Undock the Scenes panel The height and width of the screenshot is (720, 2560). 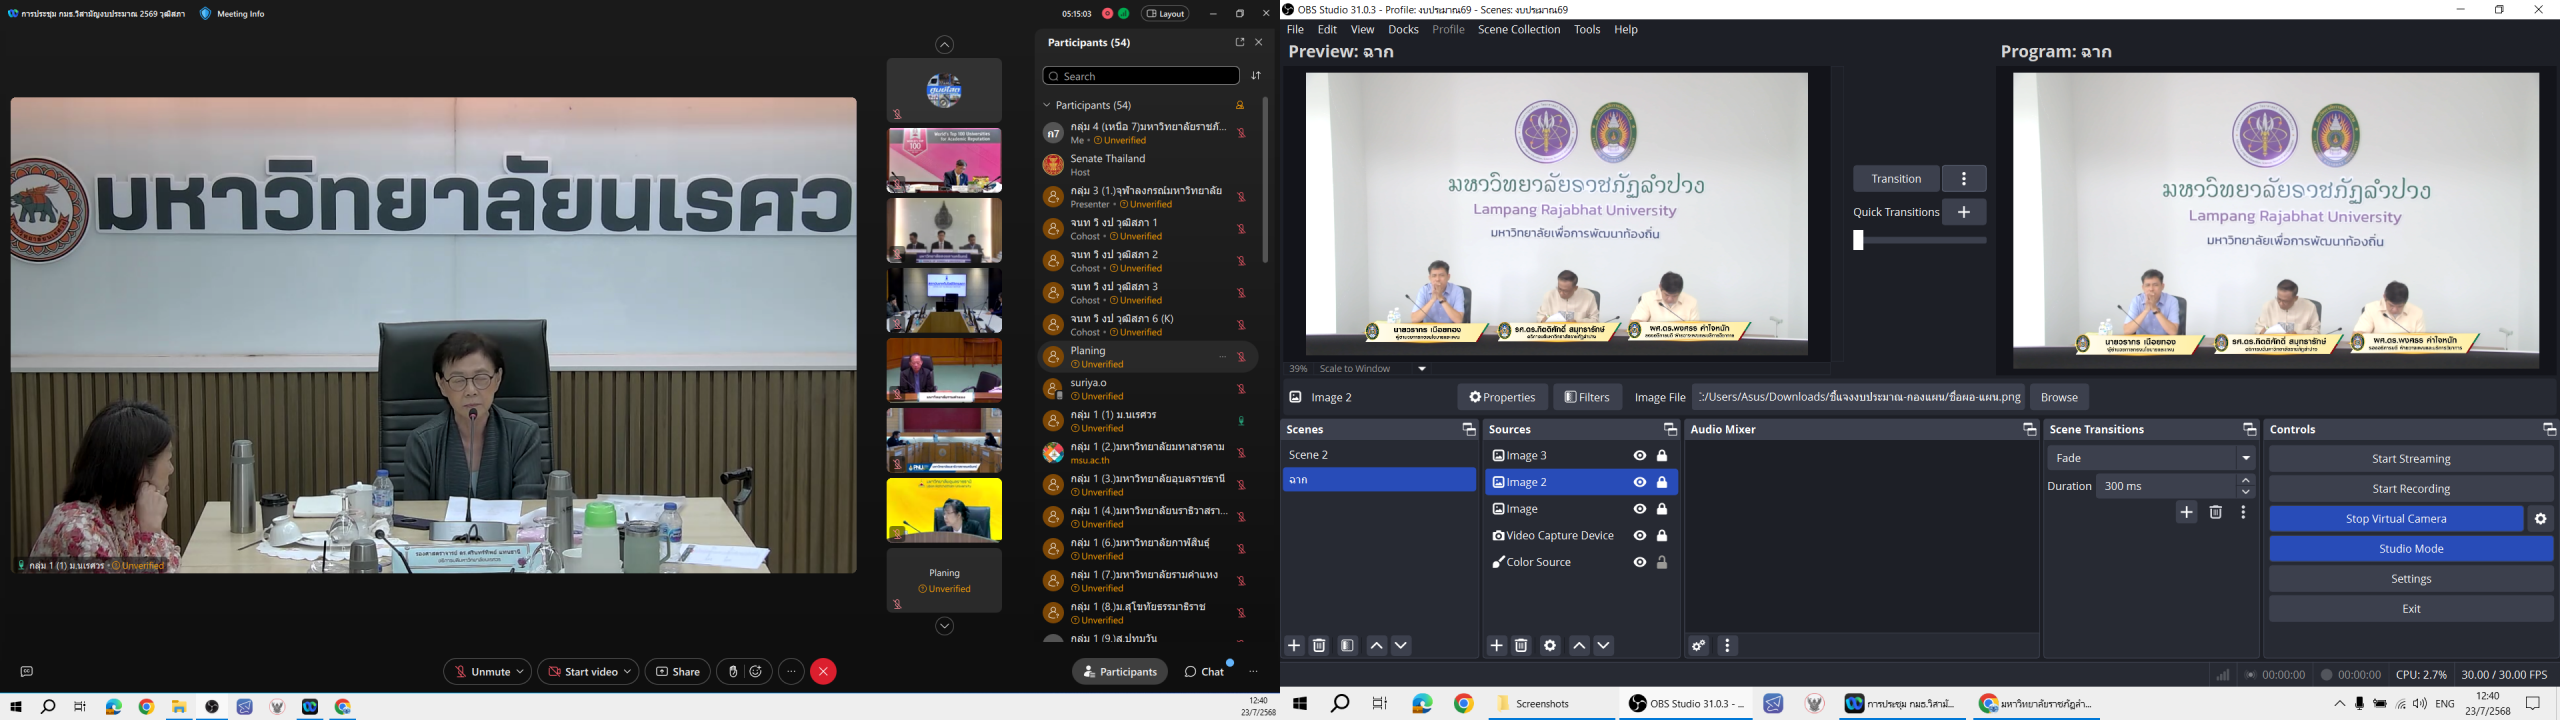(x=1468, y=429)
